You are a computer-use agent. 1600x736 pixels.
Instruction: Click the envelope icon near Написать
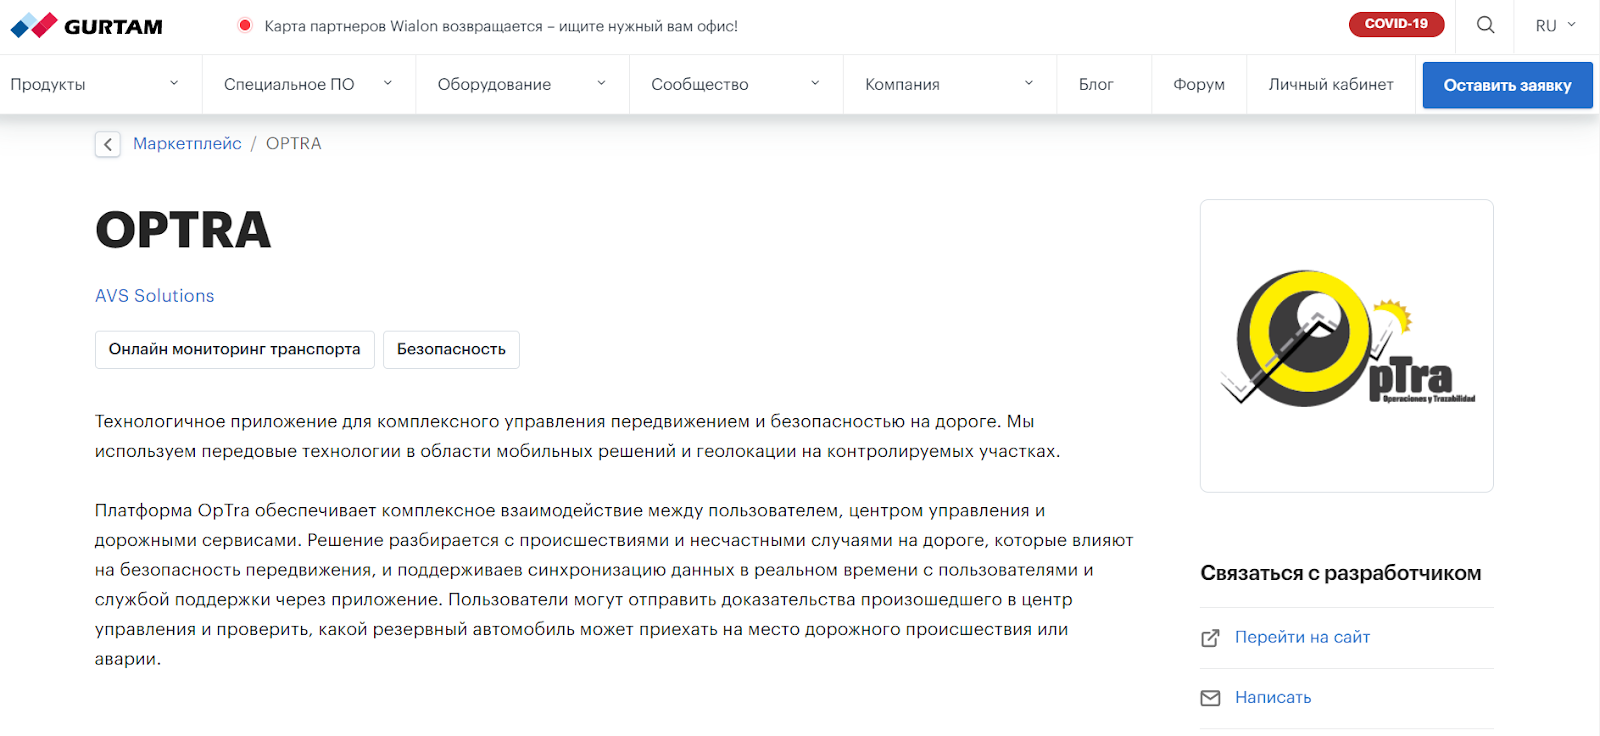(1210, 698)
